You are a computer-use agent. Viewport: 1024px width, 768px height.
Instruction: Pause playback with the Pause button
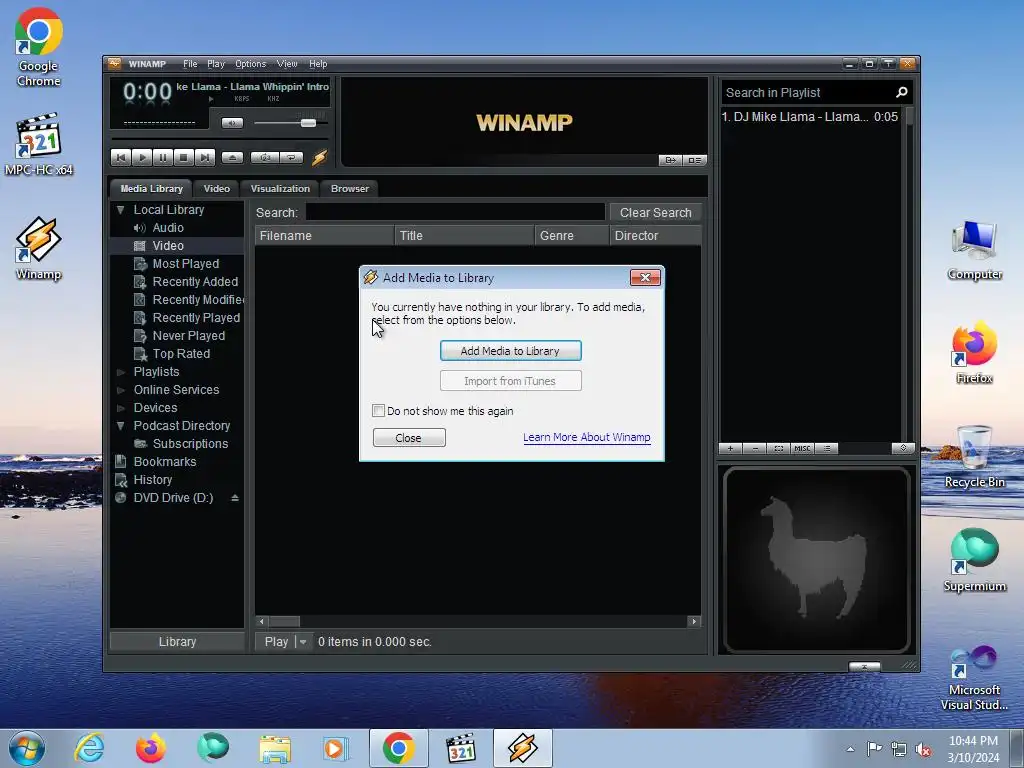click(x=163, y=157)
